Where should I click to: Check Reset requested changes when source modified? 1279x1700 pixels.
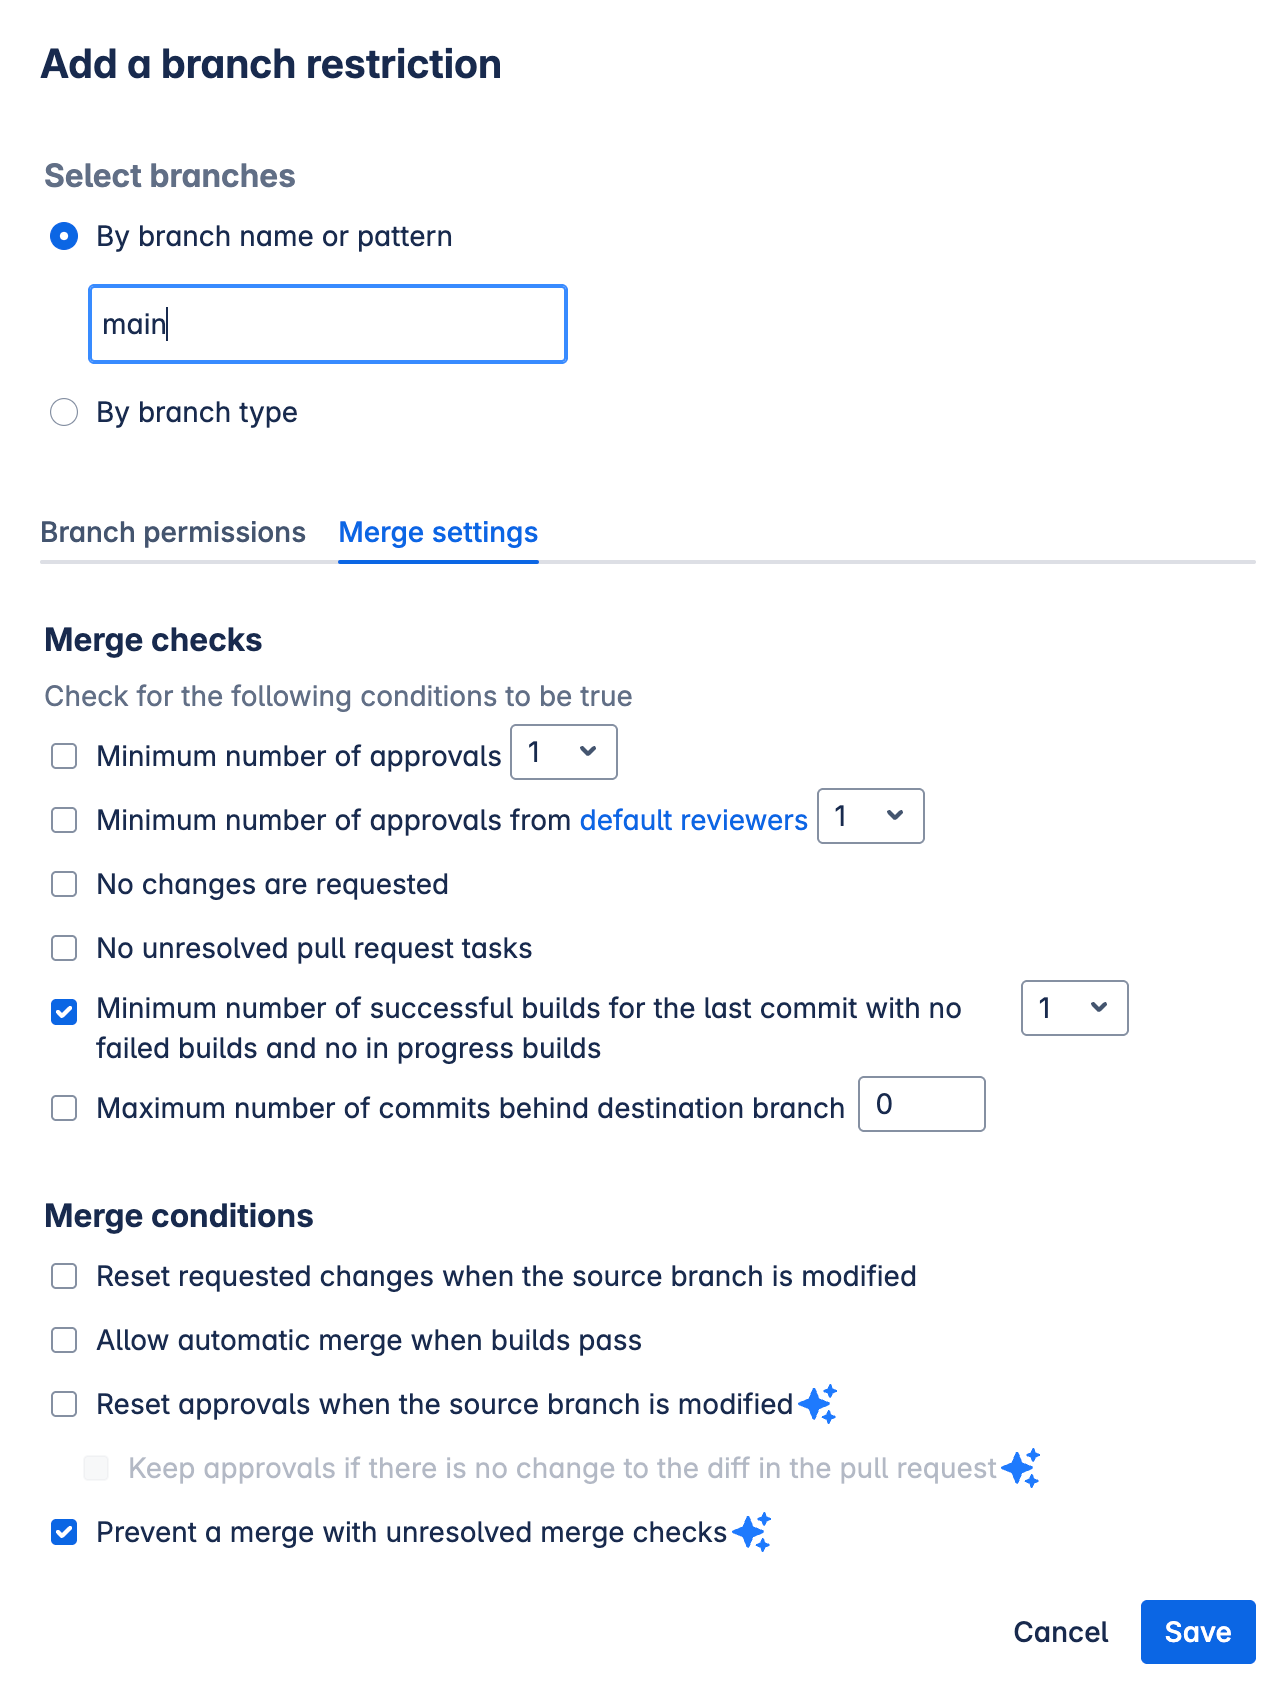point(63,1276)
